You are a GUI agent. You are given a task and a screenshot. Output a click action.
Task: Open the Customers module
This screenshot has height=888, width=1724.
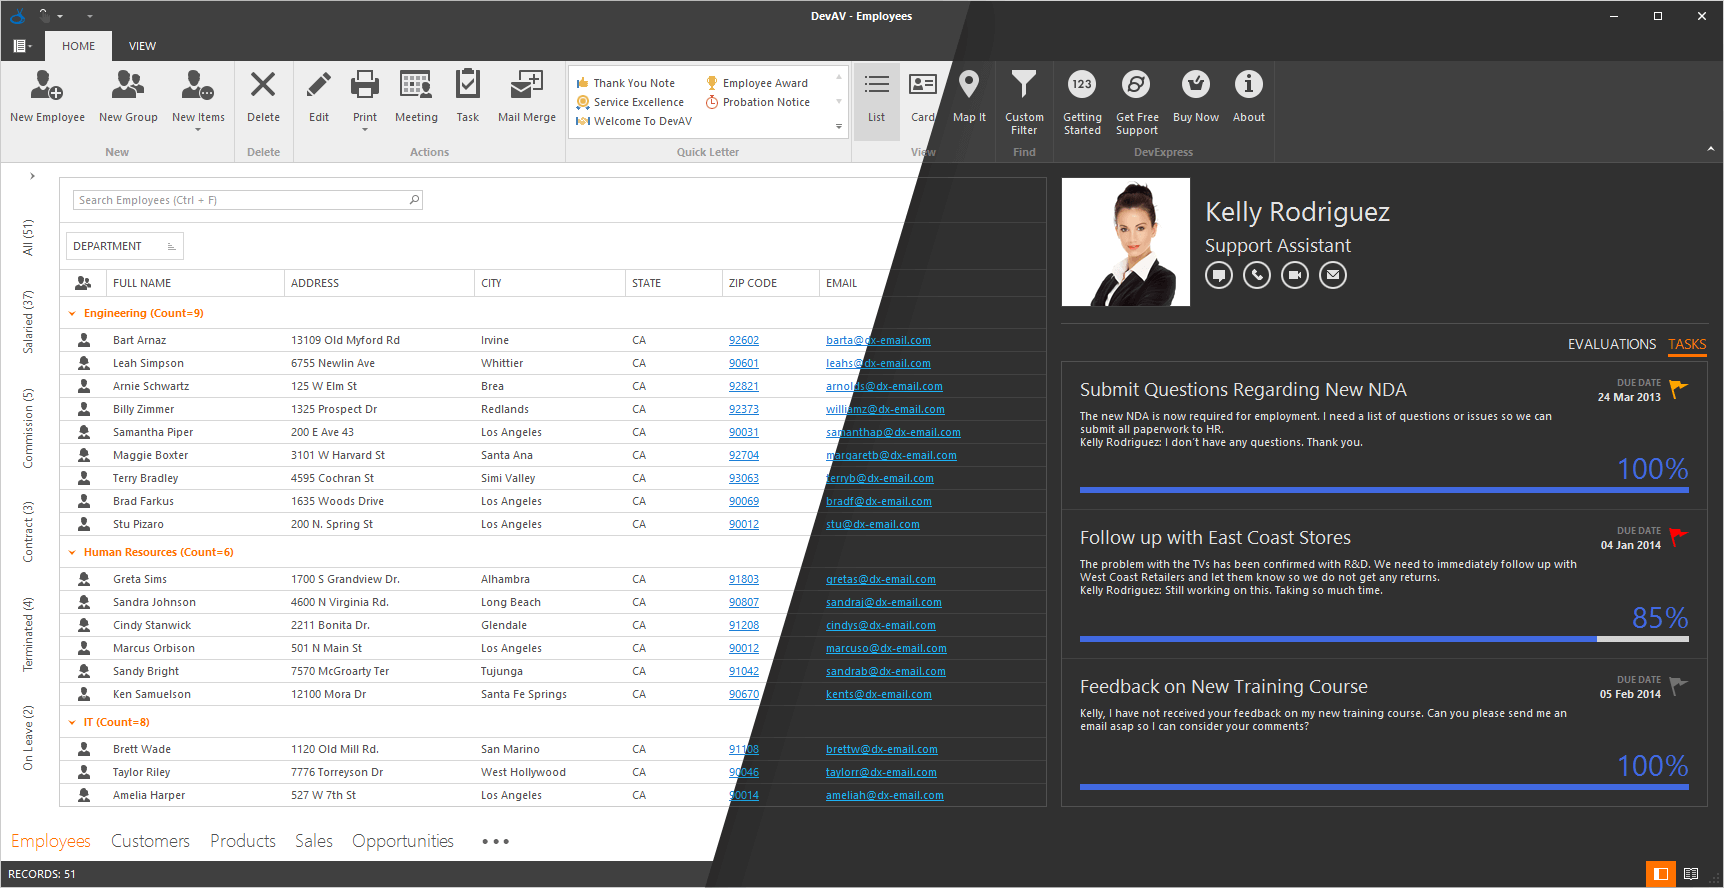150,841
